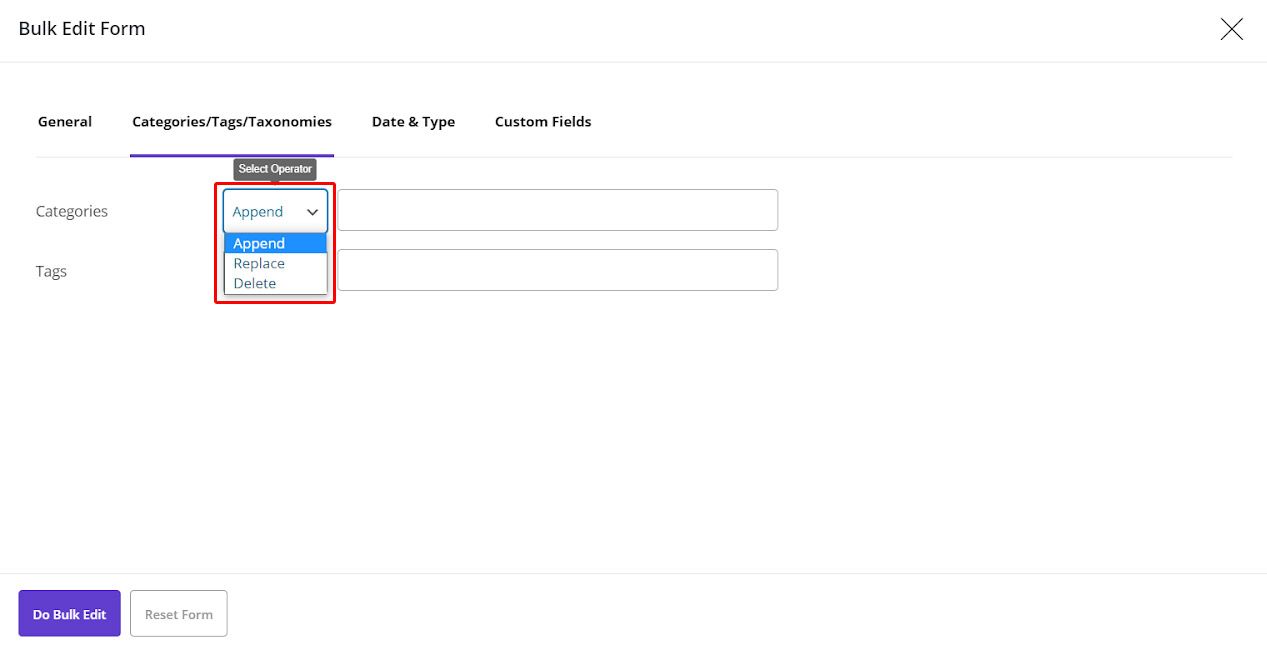Open the Date & Type tab
Screen dimensions: 1267x648
pos(413,122)
